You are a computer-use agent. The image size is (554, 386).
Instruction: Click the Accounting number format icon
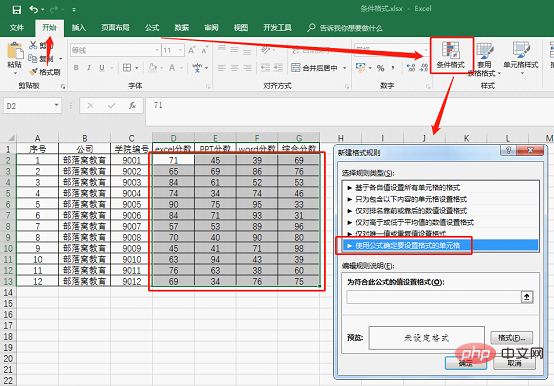[x=360, y=67]
